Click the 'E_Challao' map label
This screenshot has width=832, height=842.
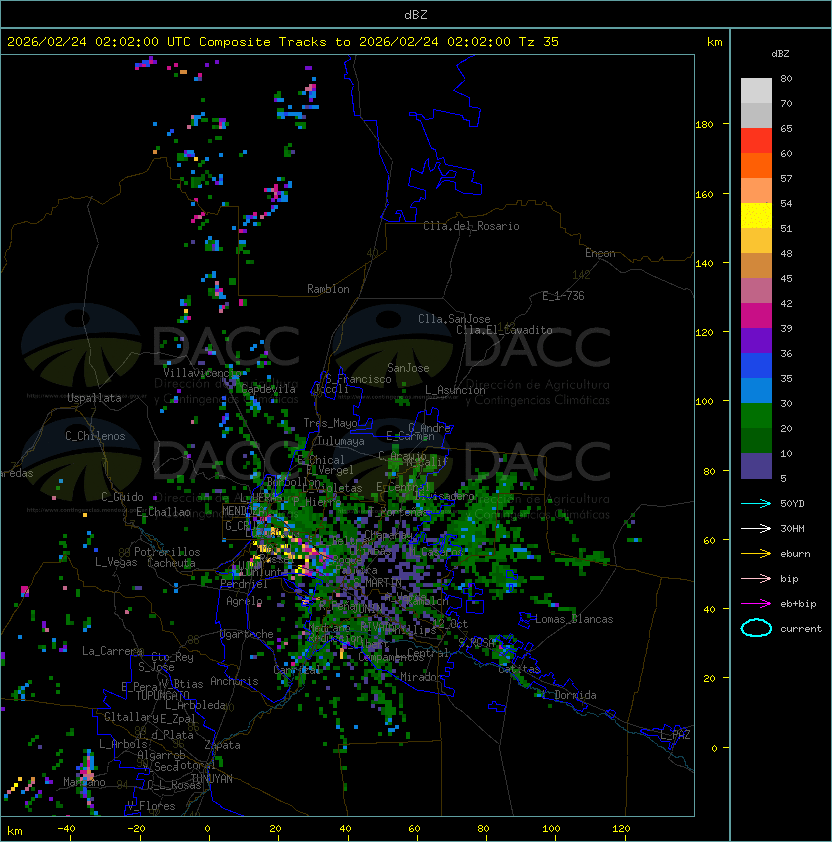pyautogui.click(x=163, y=512)
